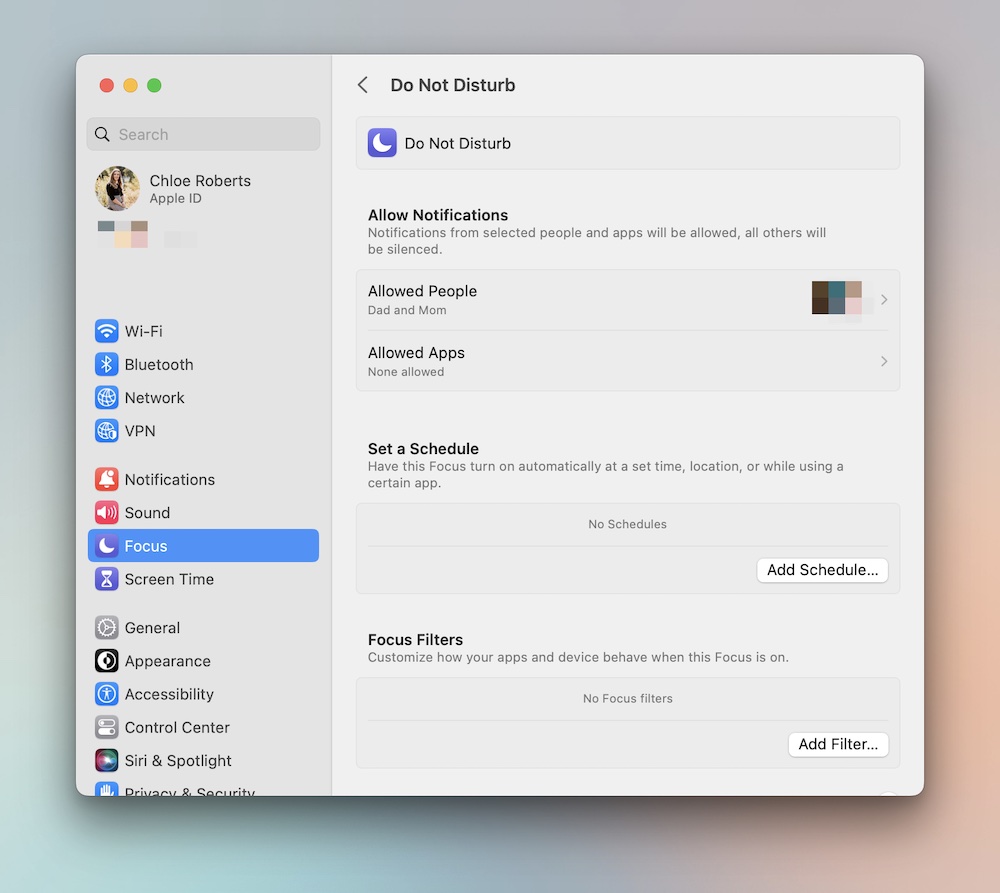Screen dimensions: 1000x893
Task: Click the Notifications bell icon
Action: [x=107, y=479]
